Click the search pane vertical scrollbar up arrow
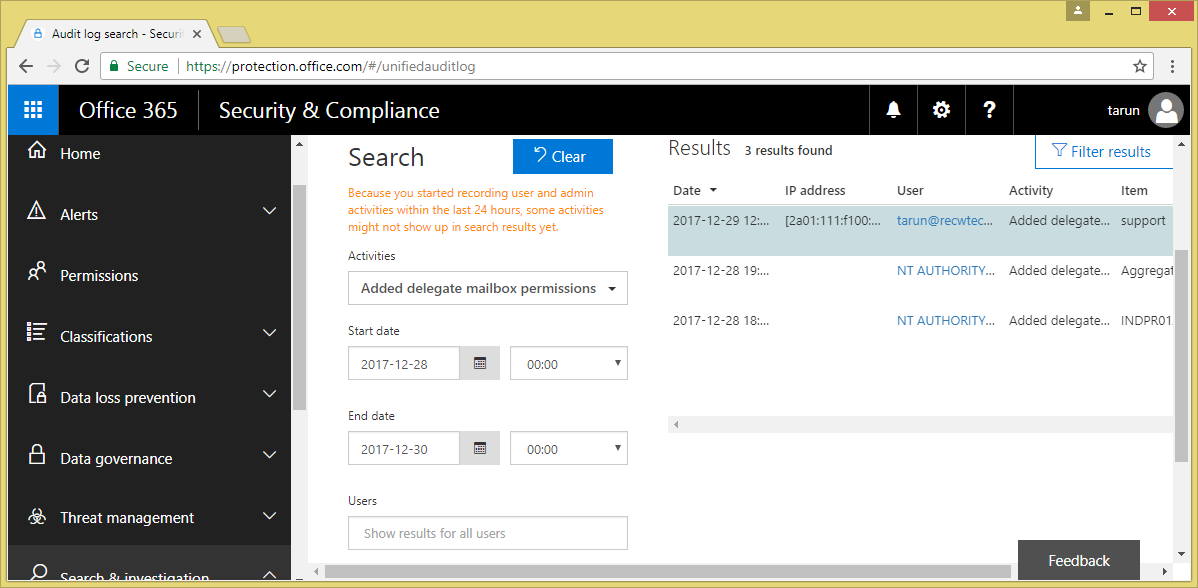 [299, 144]
